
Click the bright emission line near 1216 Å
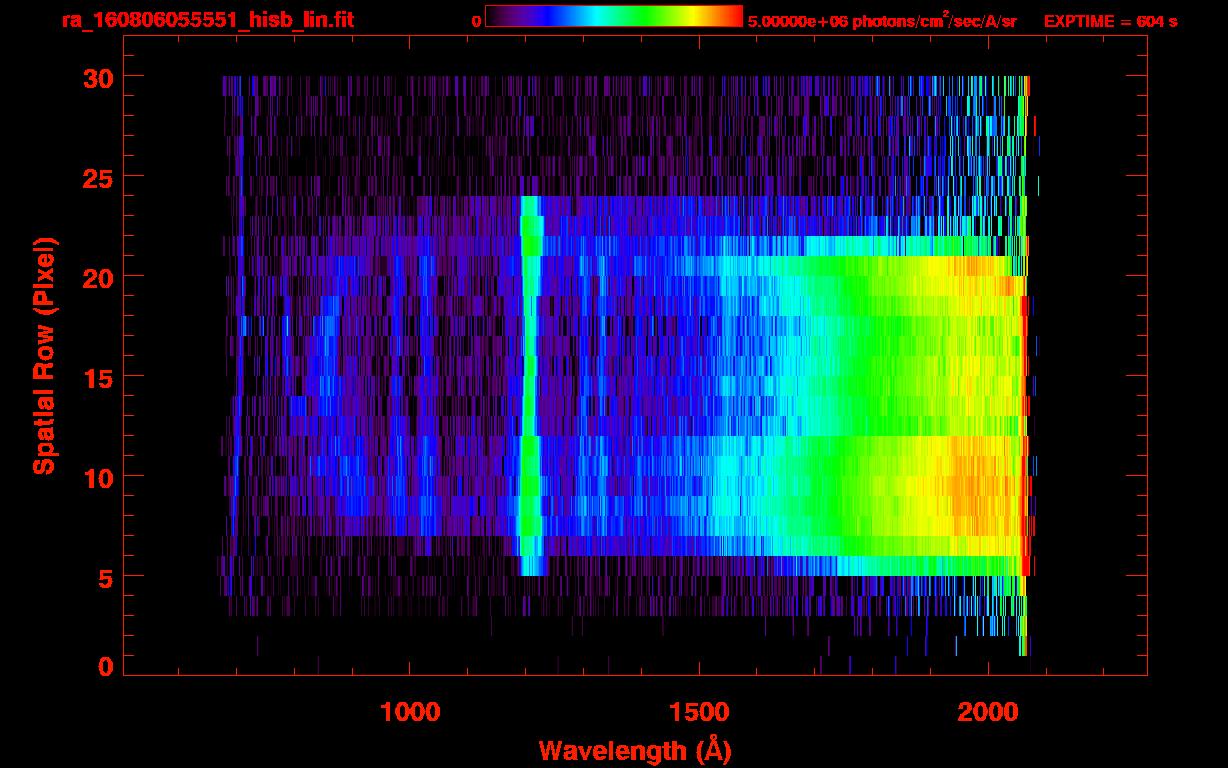point(530,386)
